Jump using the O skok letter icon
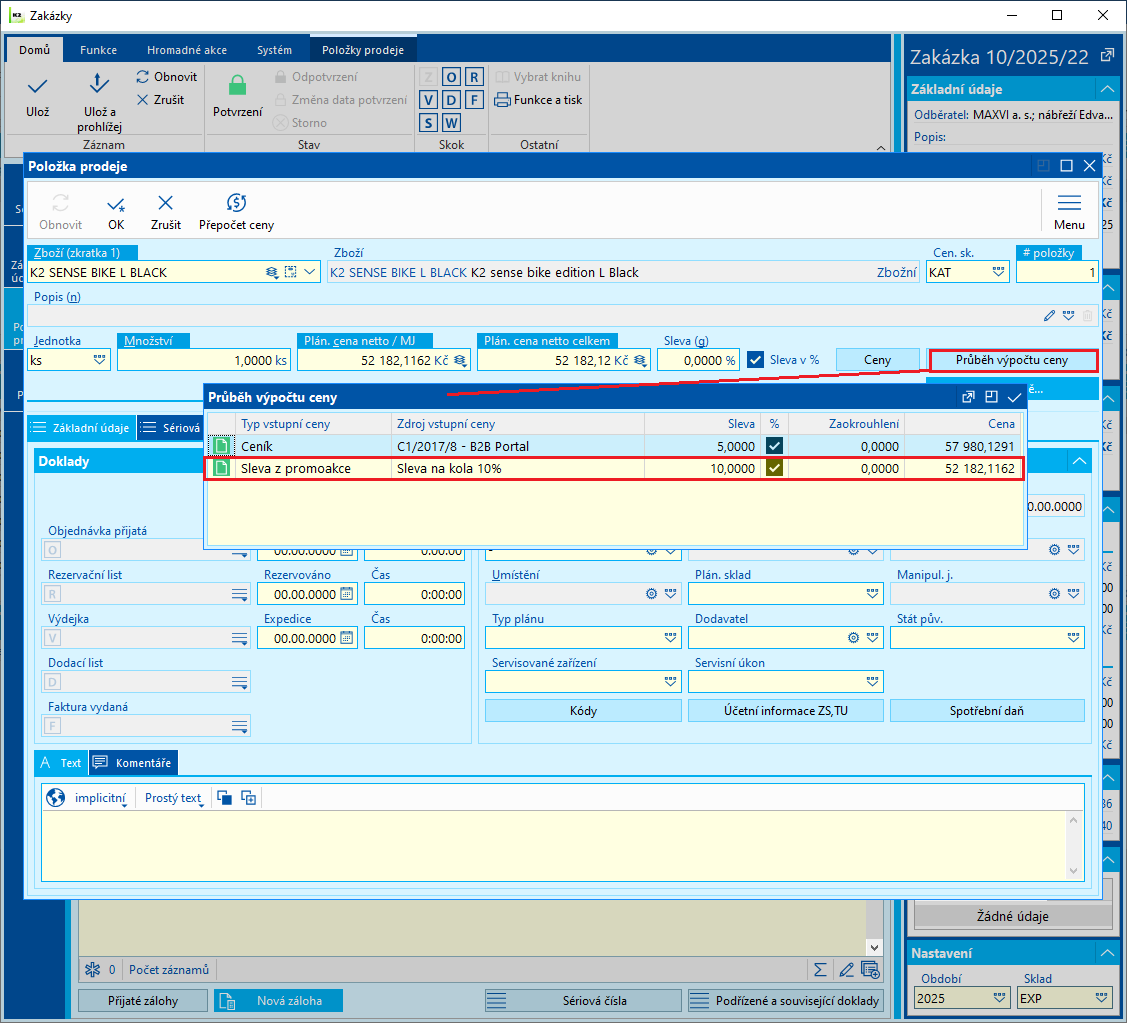 coord(451,77)
